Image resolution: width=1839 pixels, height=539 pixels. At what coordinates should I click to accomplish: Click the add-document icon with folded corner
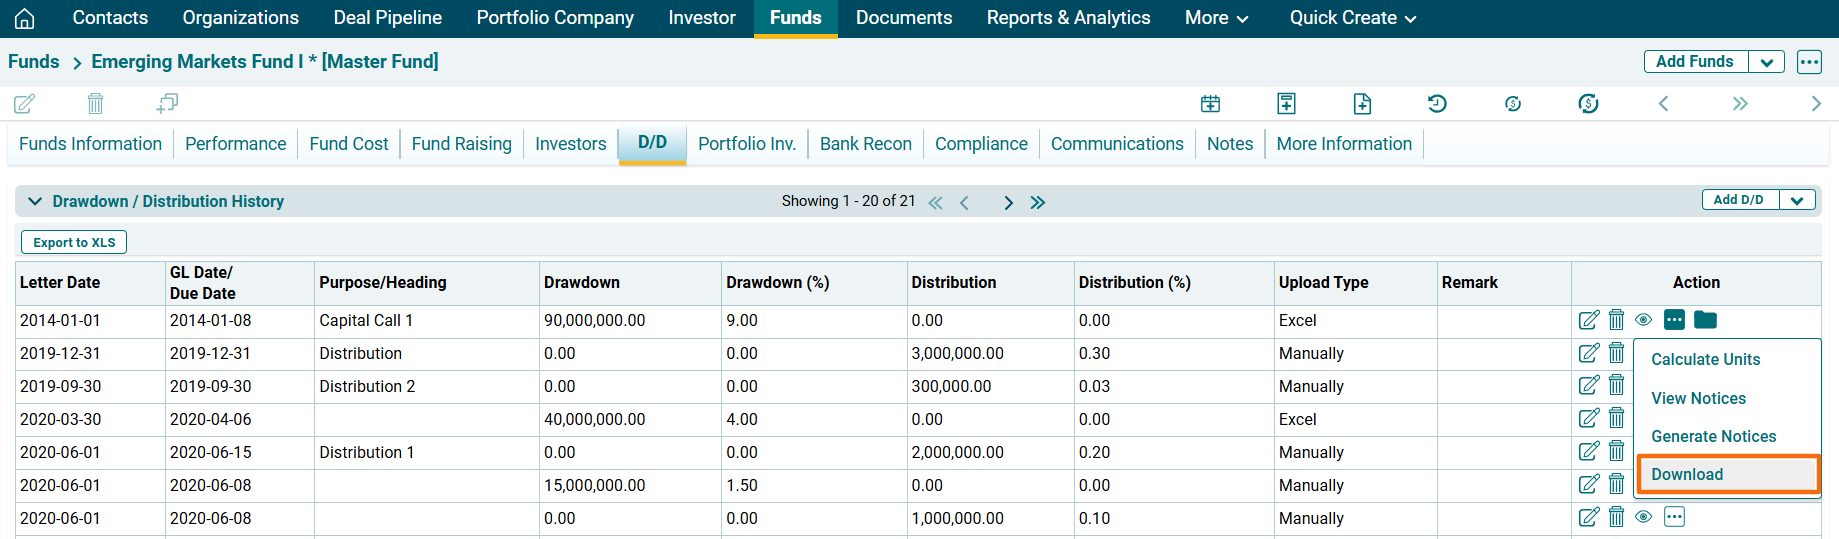[1362, 103]
